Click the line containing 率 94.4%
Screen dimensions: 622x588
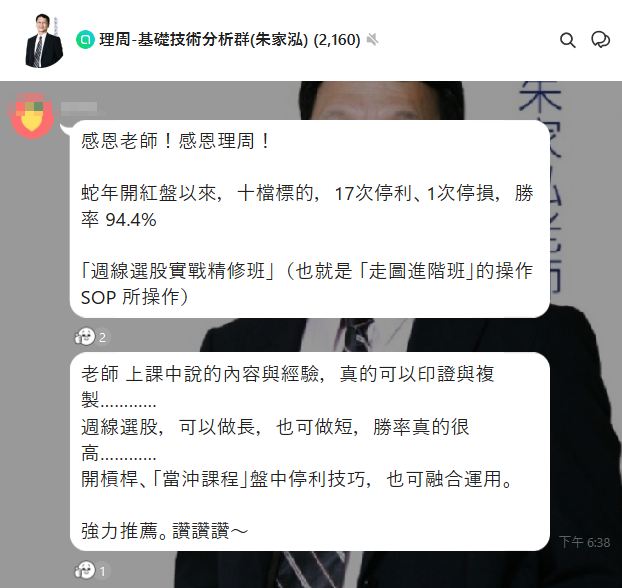(x=119, y=219)
